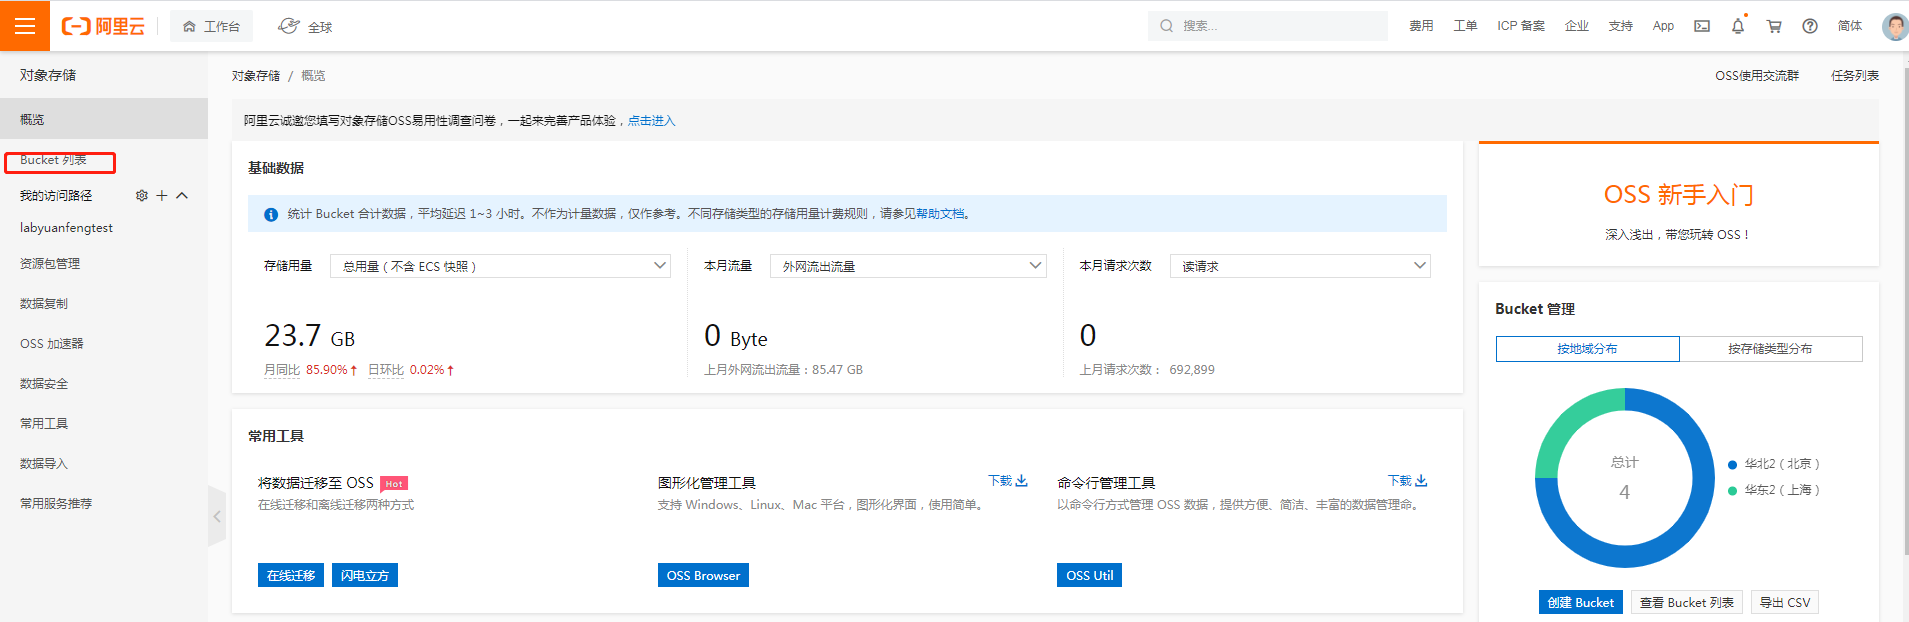Click 导出 CSV button

[1785, 603]
